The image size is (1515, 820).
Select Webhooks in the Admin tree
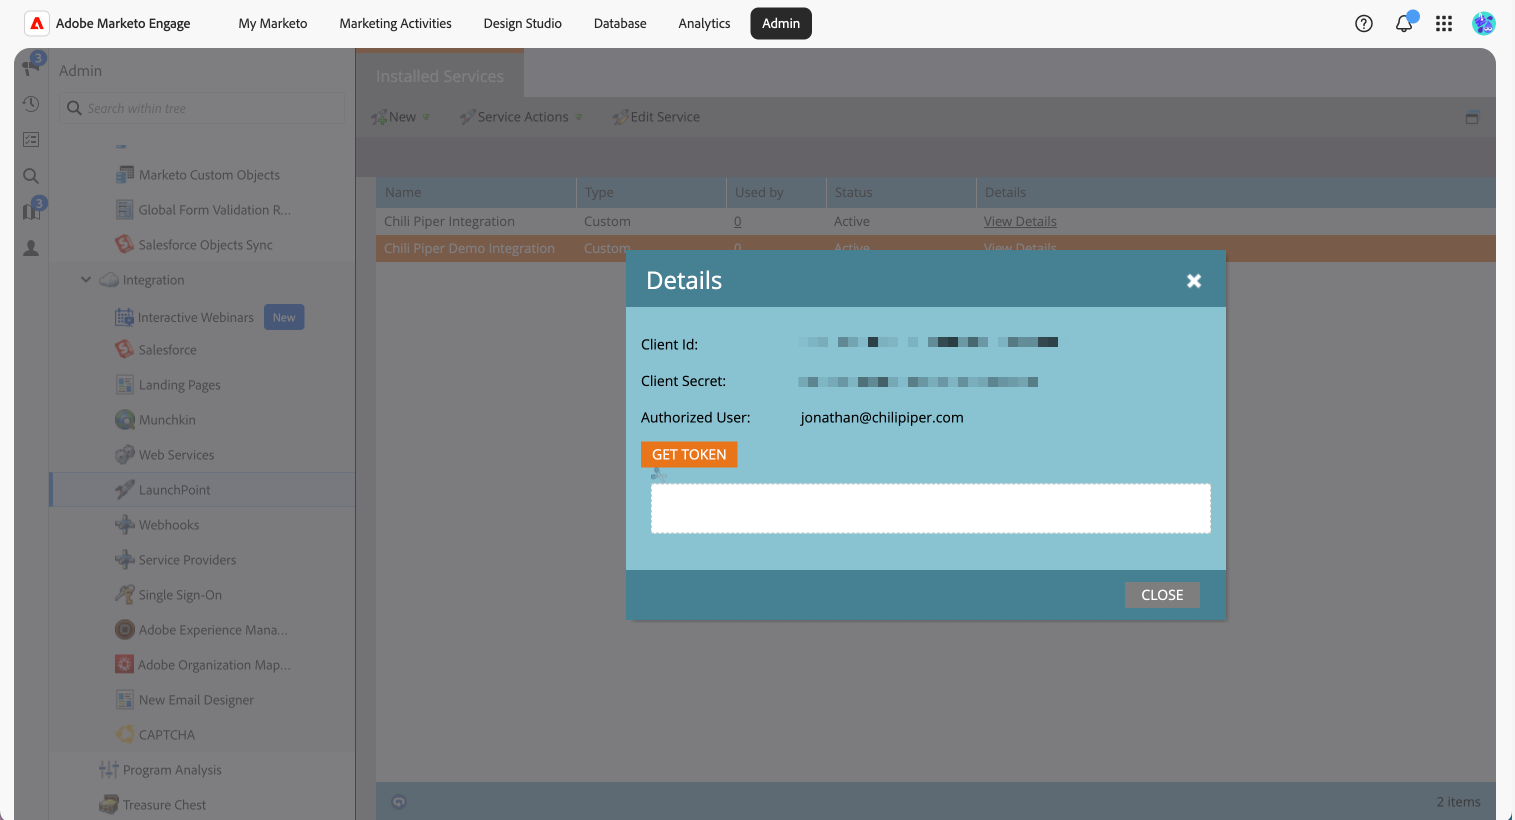[169, 525]
